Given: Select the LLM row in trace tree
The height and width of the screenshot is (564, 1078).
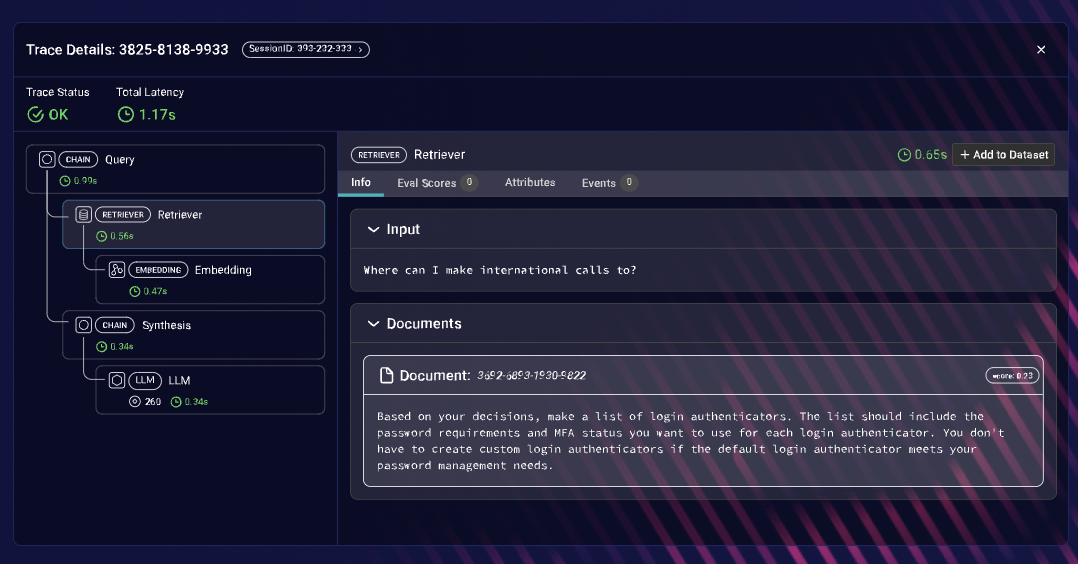Looking at the screenshot, I should click(x=210, y=390).
